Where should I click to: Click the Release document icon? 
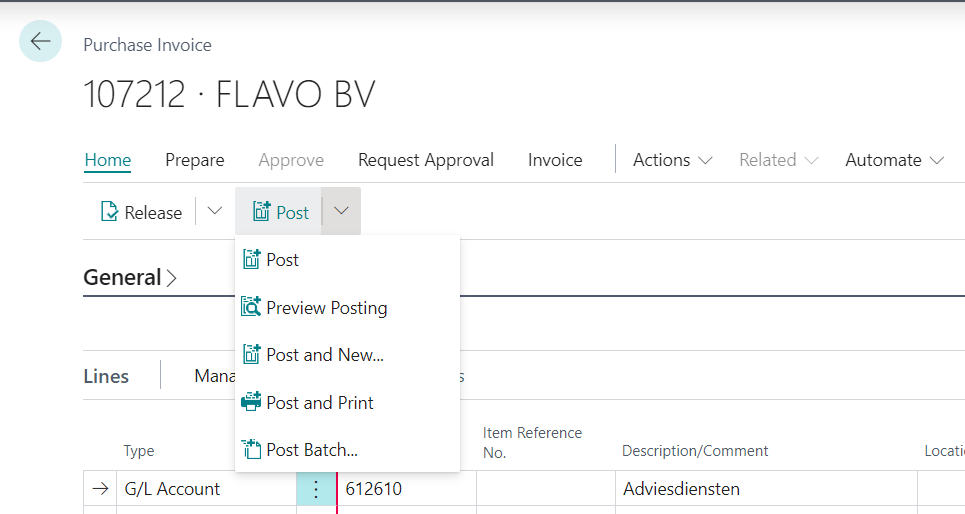tap(110, 212)
